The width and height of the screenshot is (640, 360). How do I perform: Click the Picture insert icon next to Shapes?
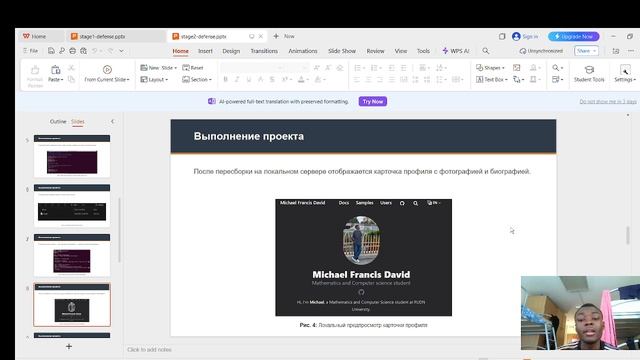coord(516,68)
